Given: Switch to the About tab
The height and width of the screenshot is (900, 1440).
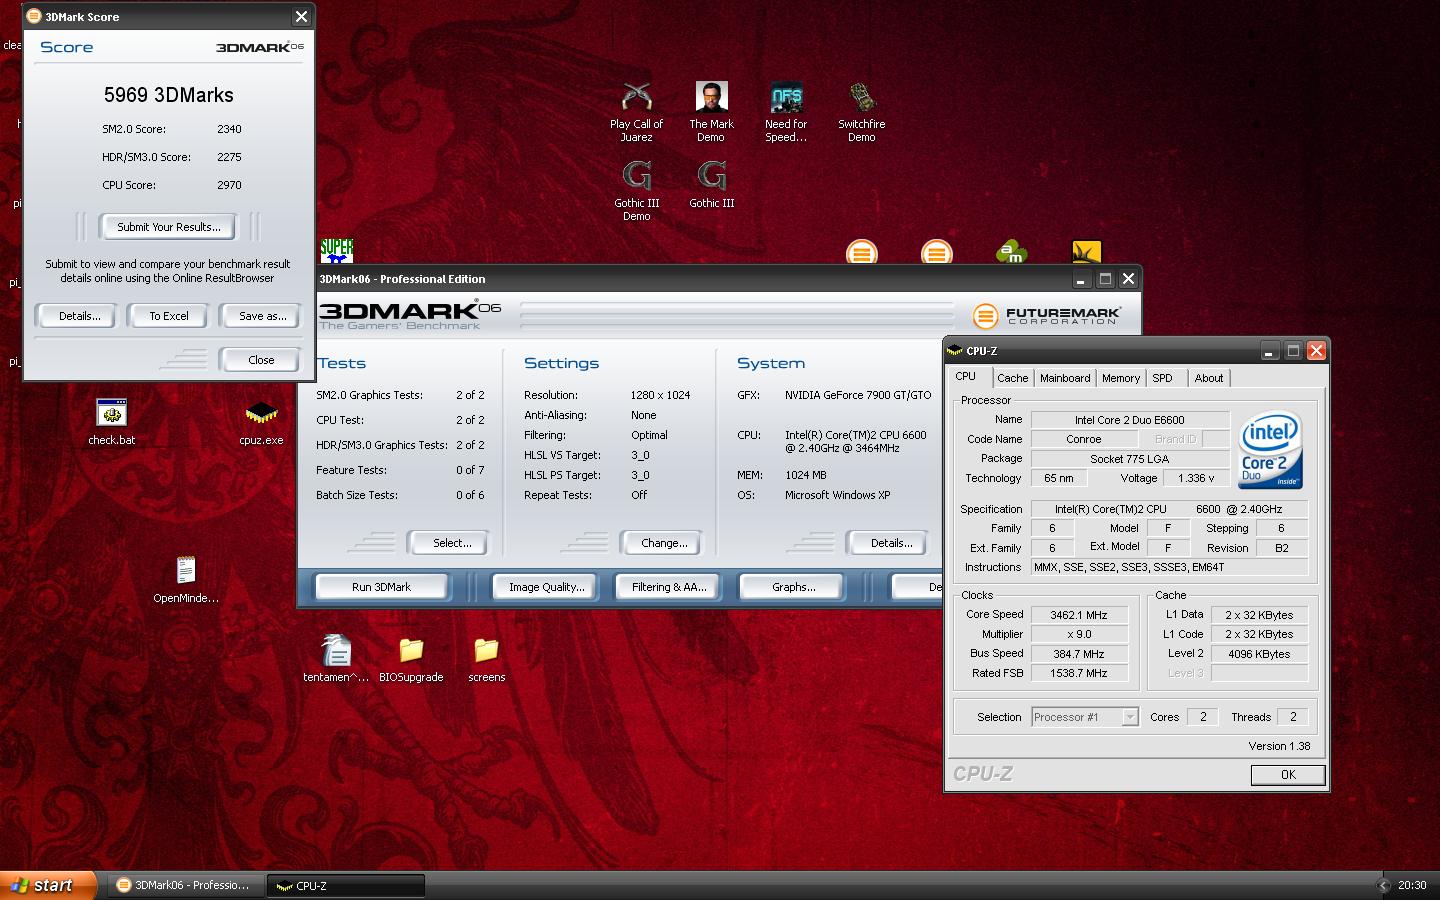Looking at the screenshot, I should coord(1209,378).
